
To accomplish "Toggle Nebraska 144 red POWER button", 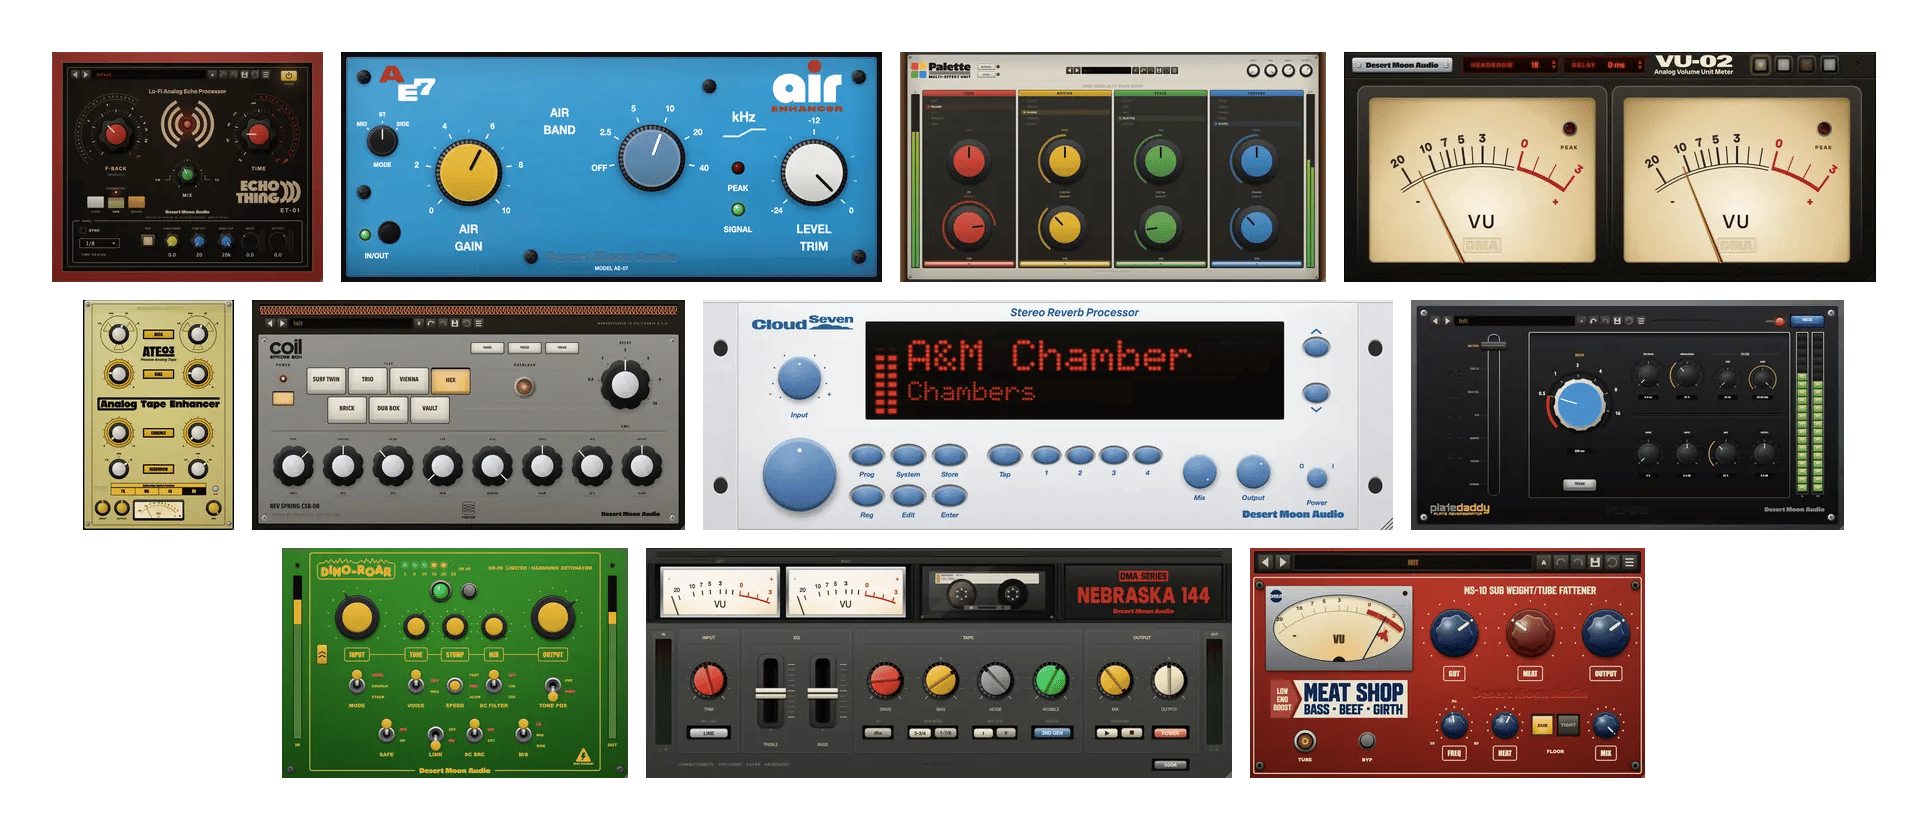I will pos(1171,733).
